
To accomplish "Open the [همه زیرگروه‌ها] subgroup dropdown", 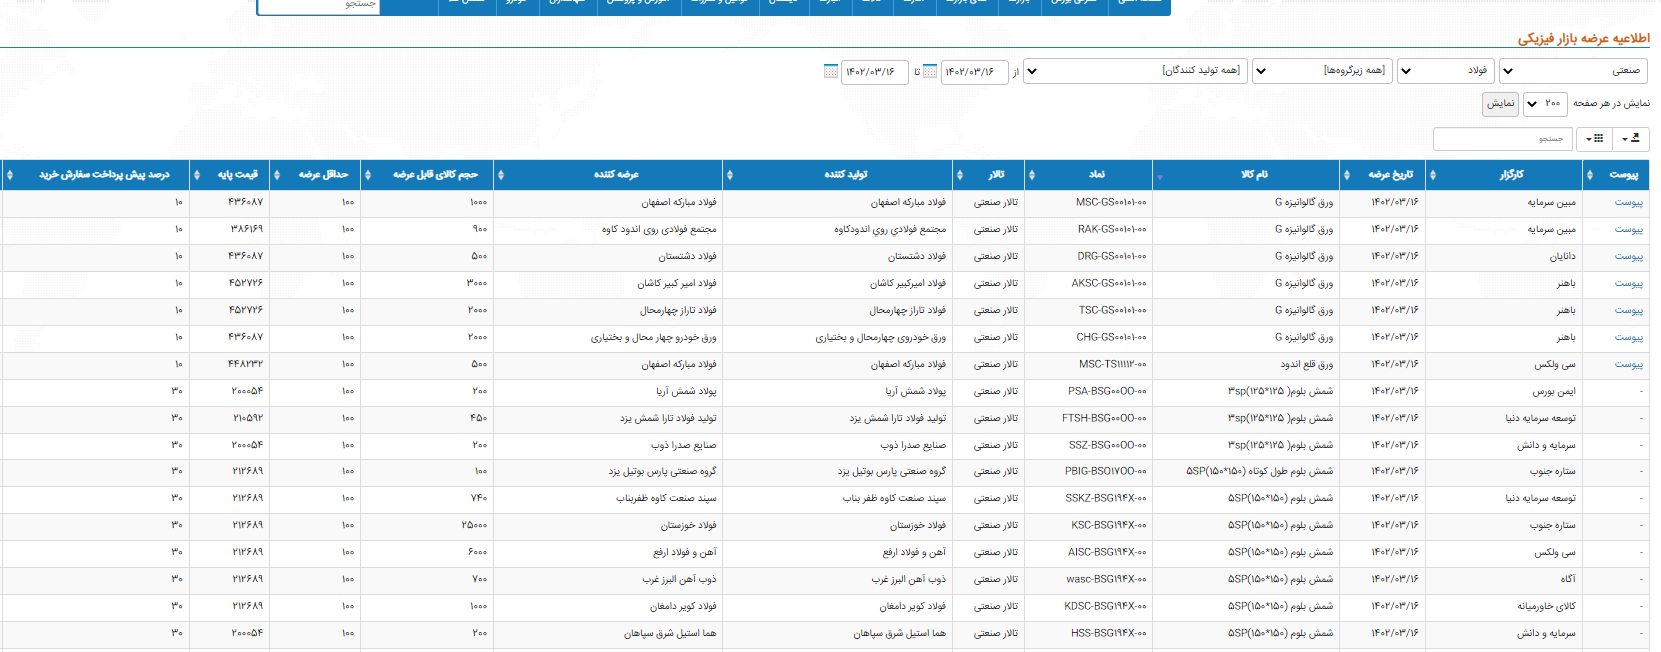I will tap(1322, 71).
